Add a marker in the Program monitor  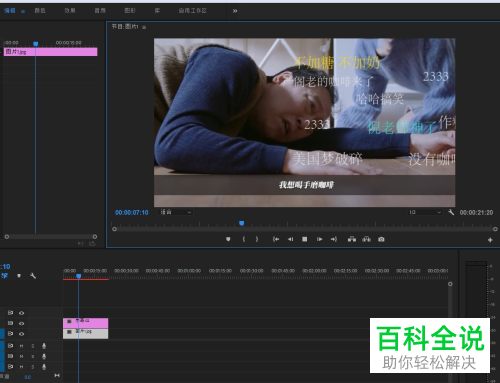228,239
